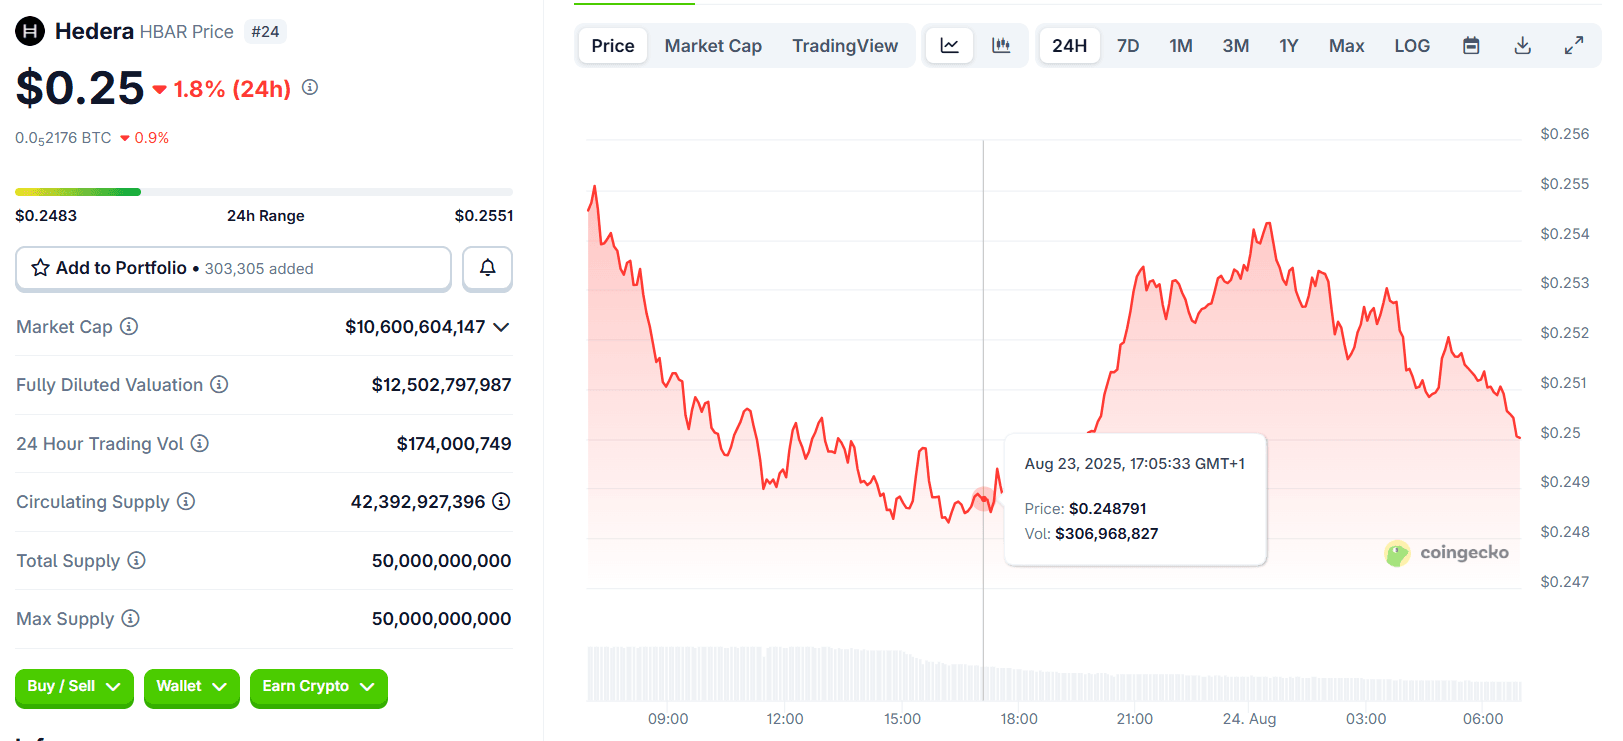Select the Price chart tab
Screen dimensions: 1623x741
[613, 46]
